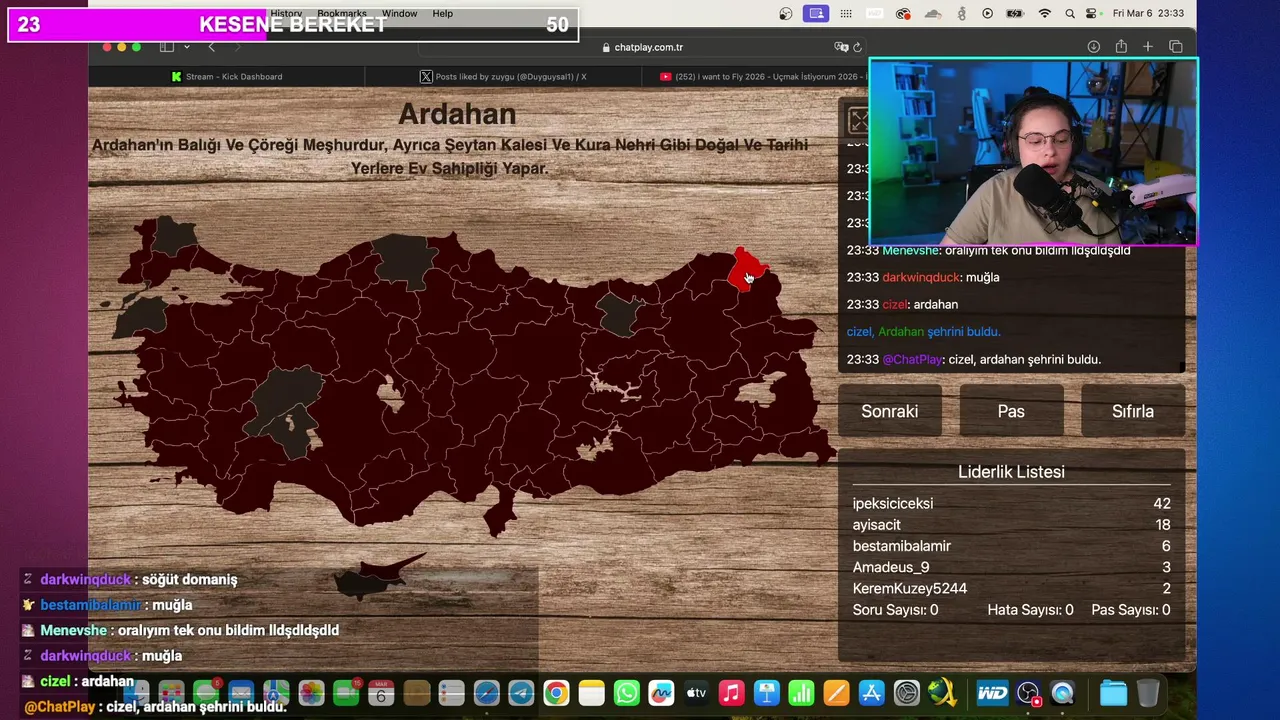Image resolution: width=1280 pixels, height=720 pixels.
Task: Open Numbers from the Dock
Action: tap(801, 693)
